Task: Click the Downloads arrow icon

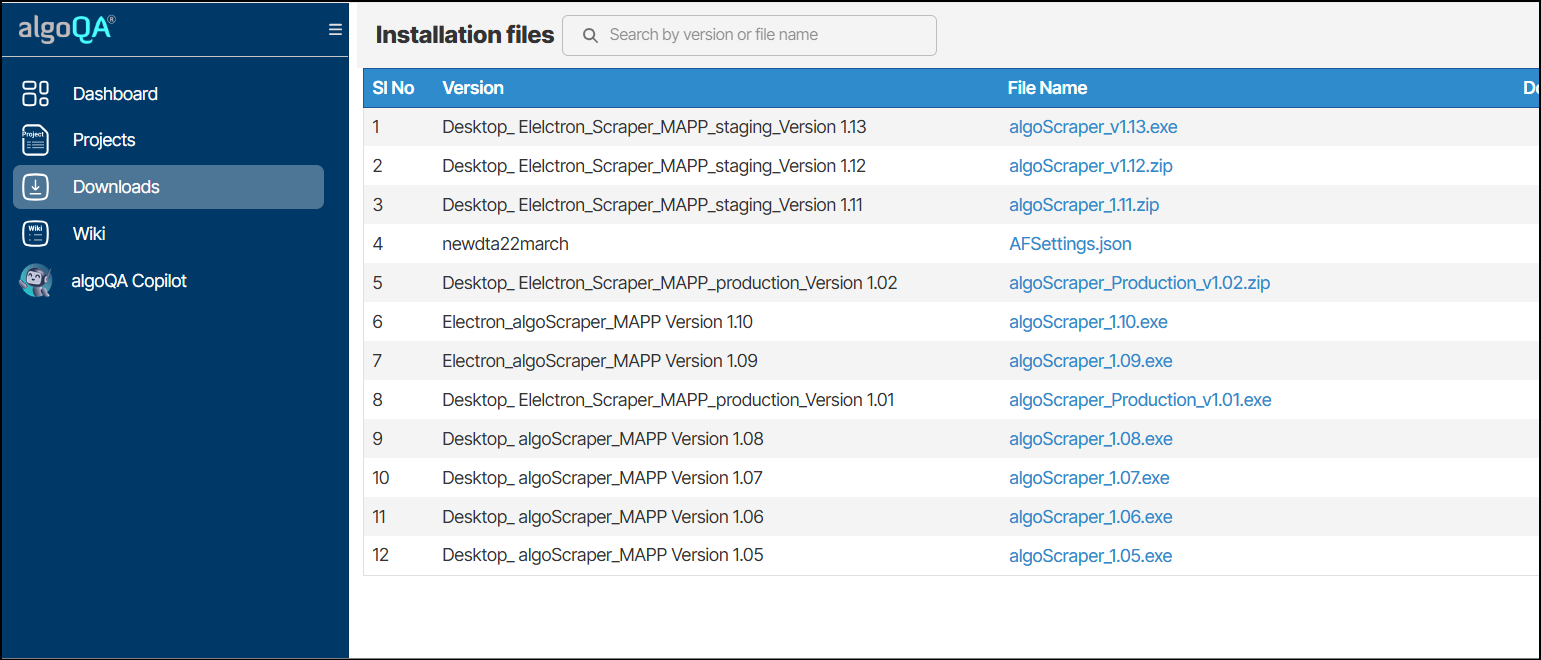Action: (x=35, y=187)
